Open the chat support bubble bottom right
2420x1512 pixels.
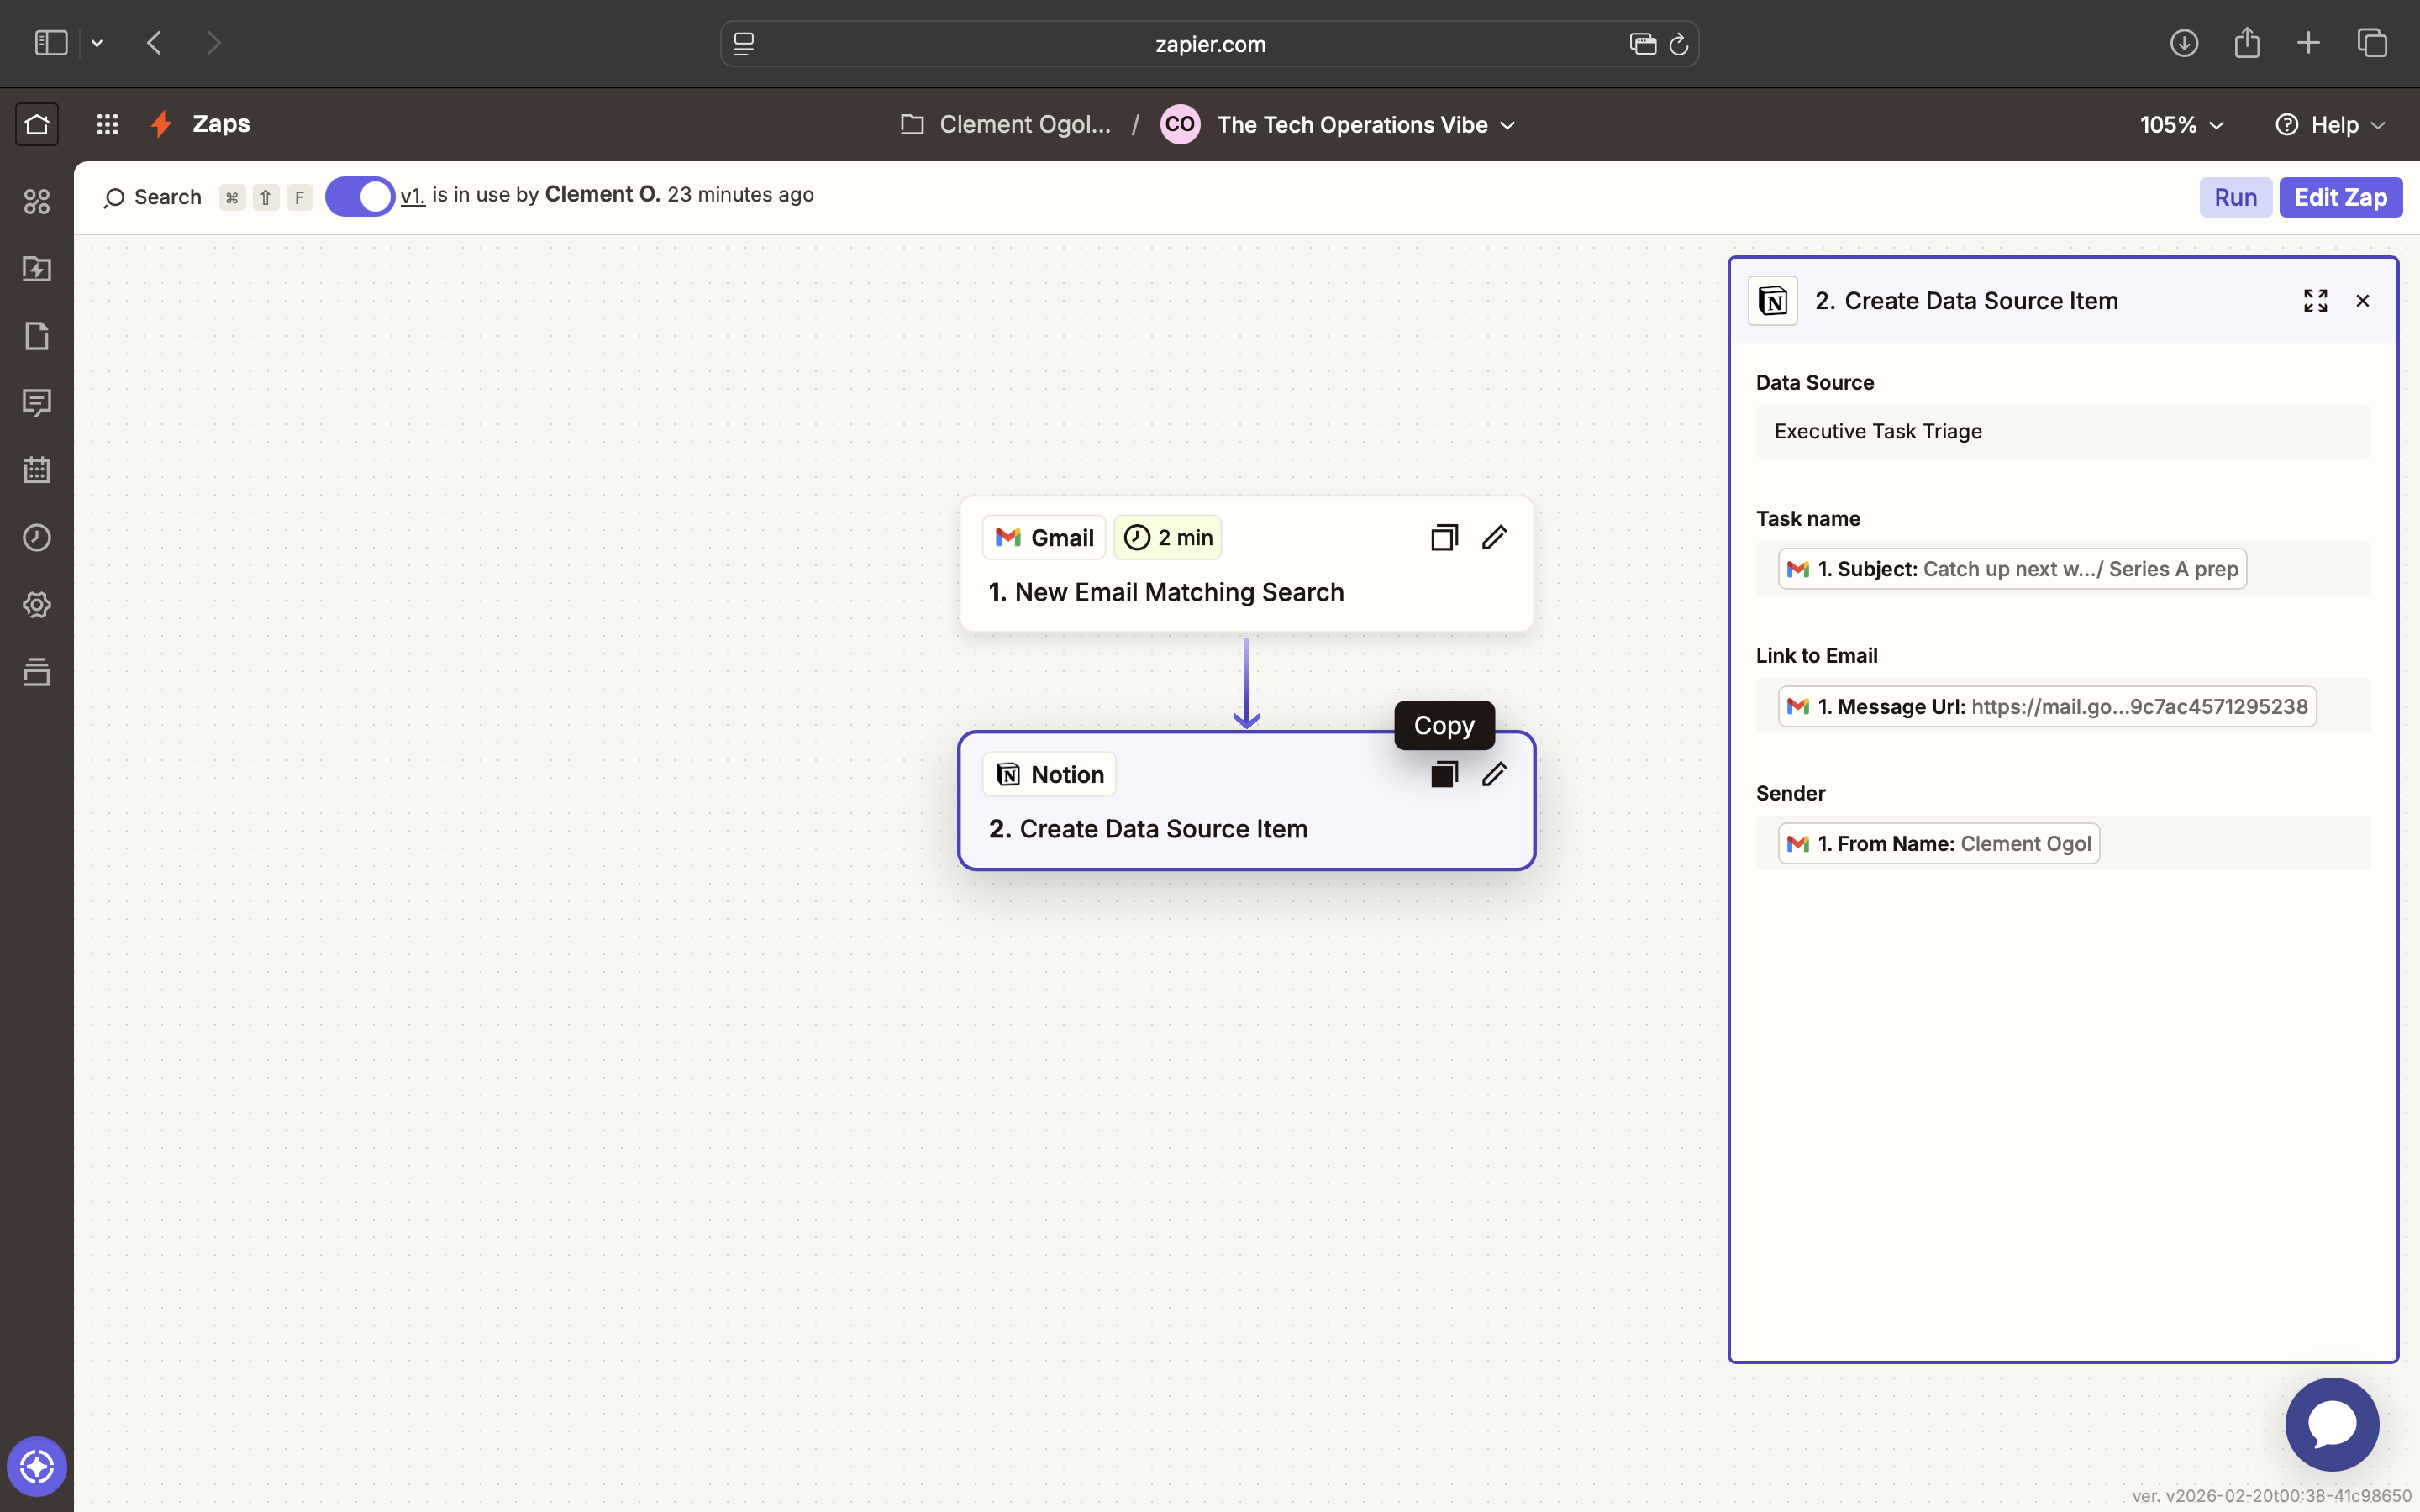[x=2331, y=1424]
